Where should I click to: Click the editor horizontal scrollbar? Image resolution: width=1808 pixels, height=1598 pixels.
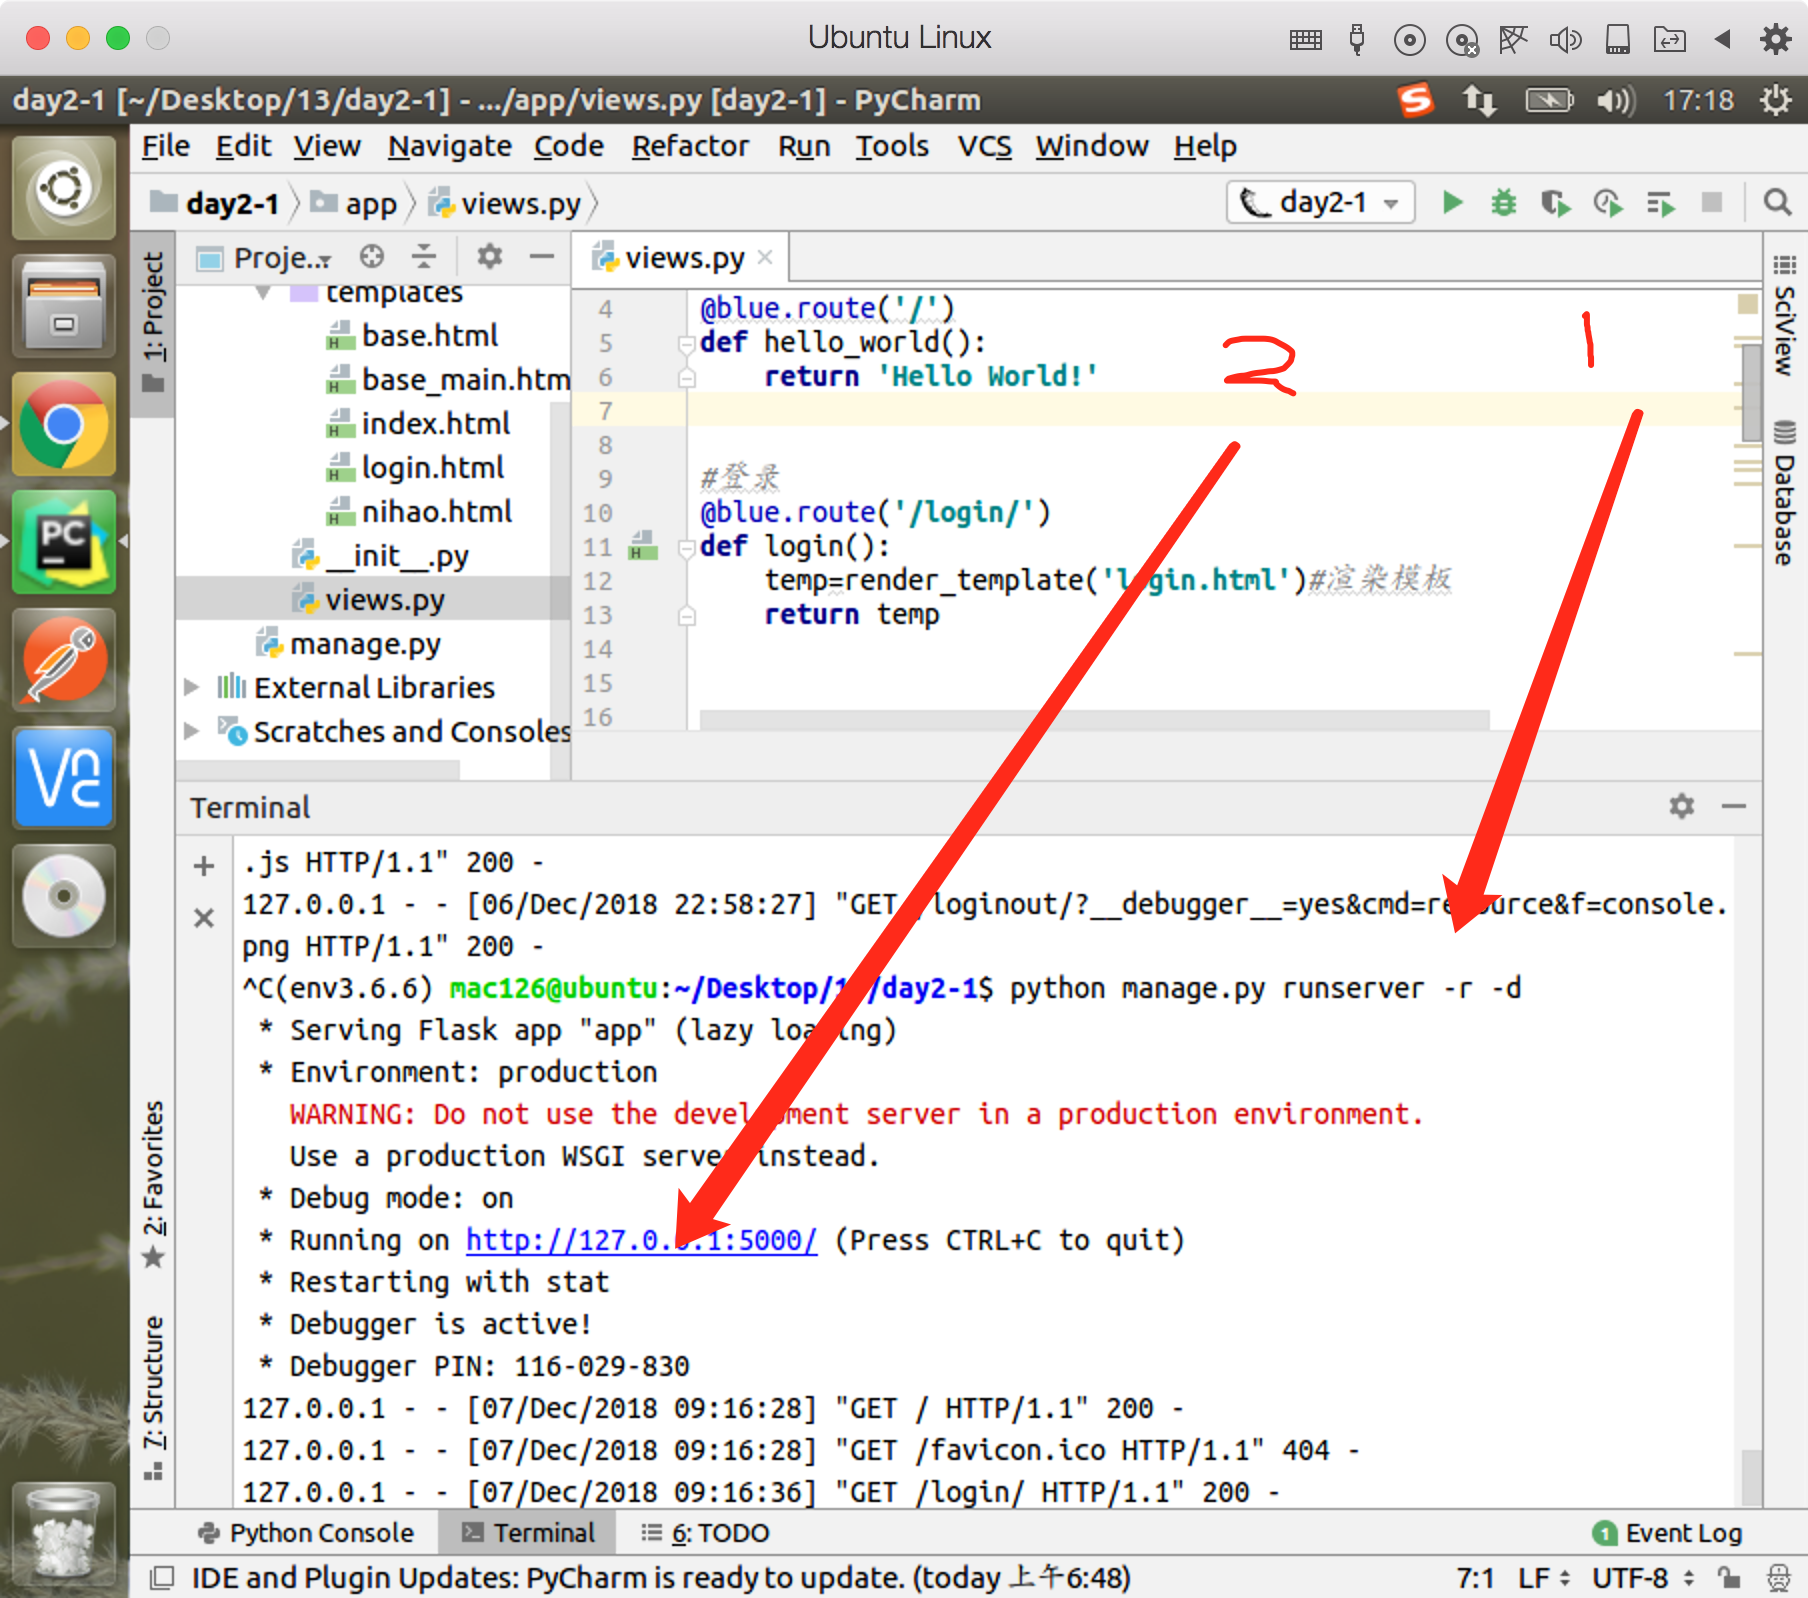pyautogui.click(x=1094, y=720)
